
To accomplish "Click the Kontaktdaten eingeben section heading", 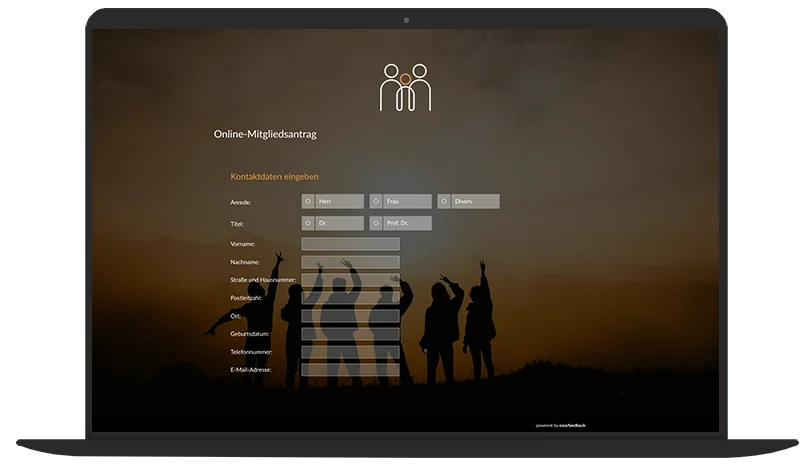I will (x=274, y=177).
